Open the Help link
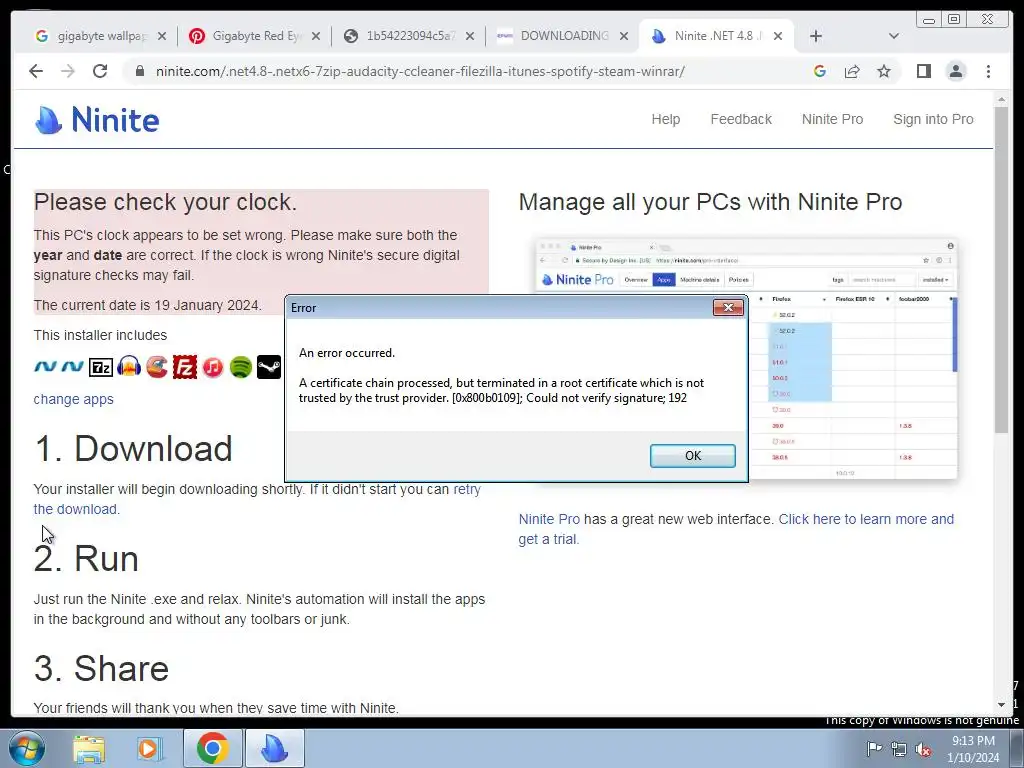The width and height of the screenshot is (1024, 768). tap(665, 119)
